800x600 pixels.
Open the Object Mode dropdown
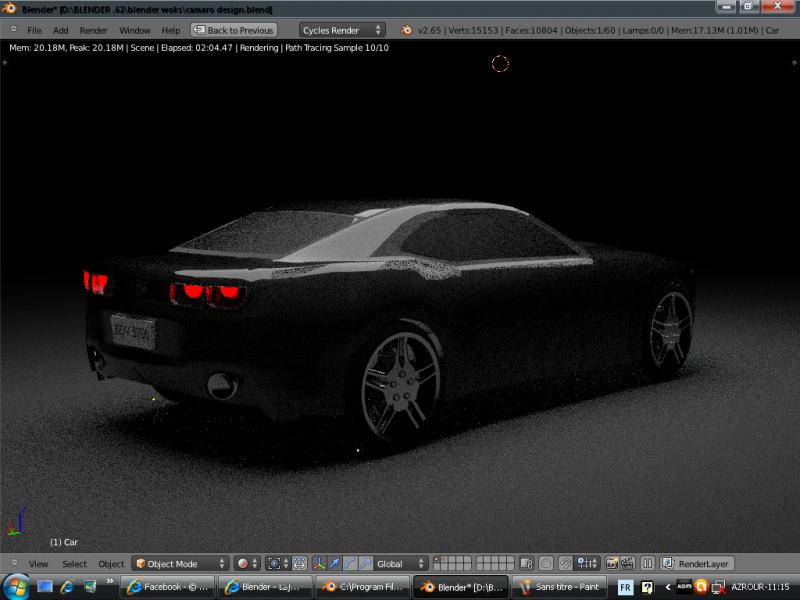tap(181, 563)
